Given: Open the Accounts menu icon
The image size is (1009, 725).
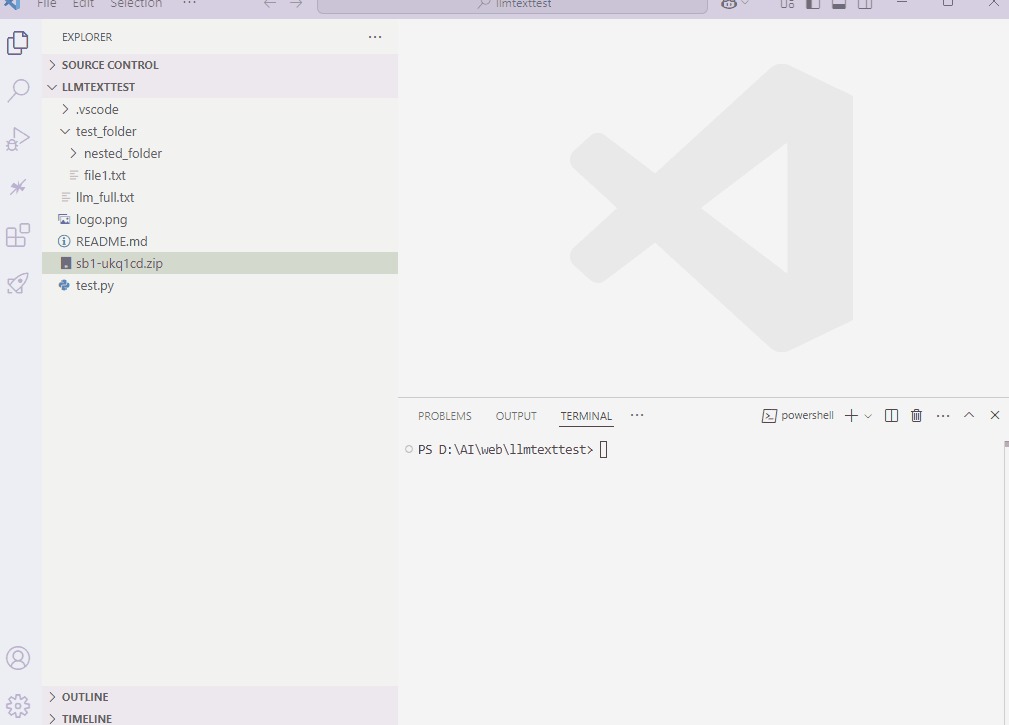Looking at the screenshot, I should coord(18,658).
